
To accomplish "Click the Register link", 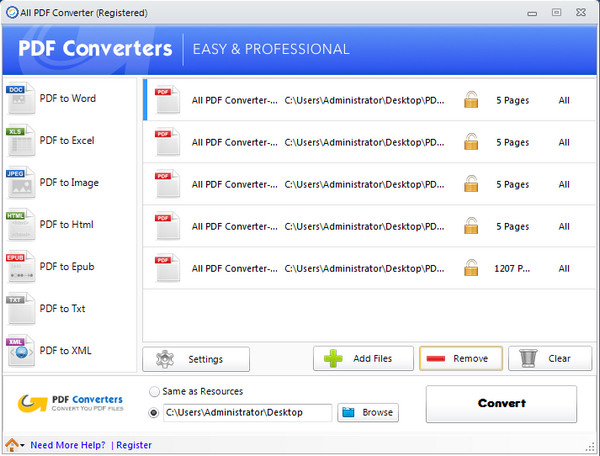I will [x=134, y=445].
